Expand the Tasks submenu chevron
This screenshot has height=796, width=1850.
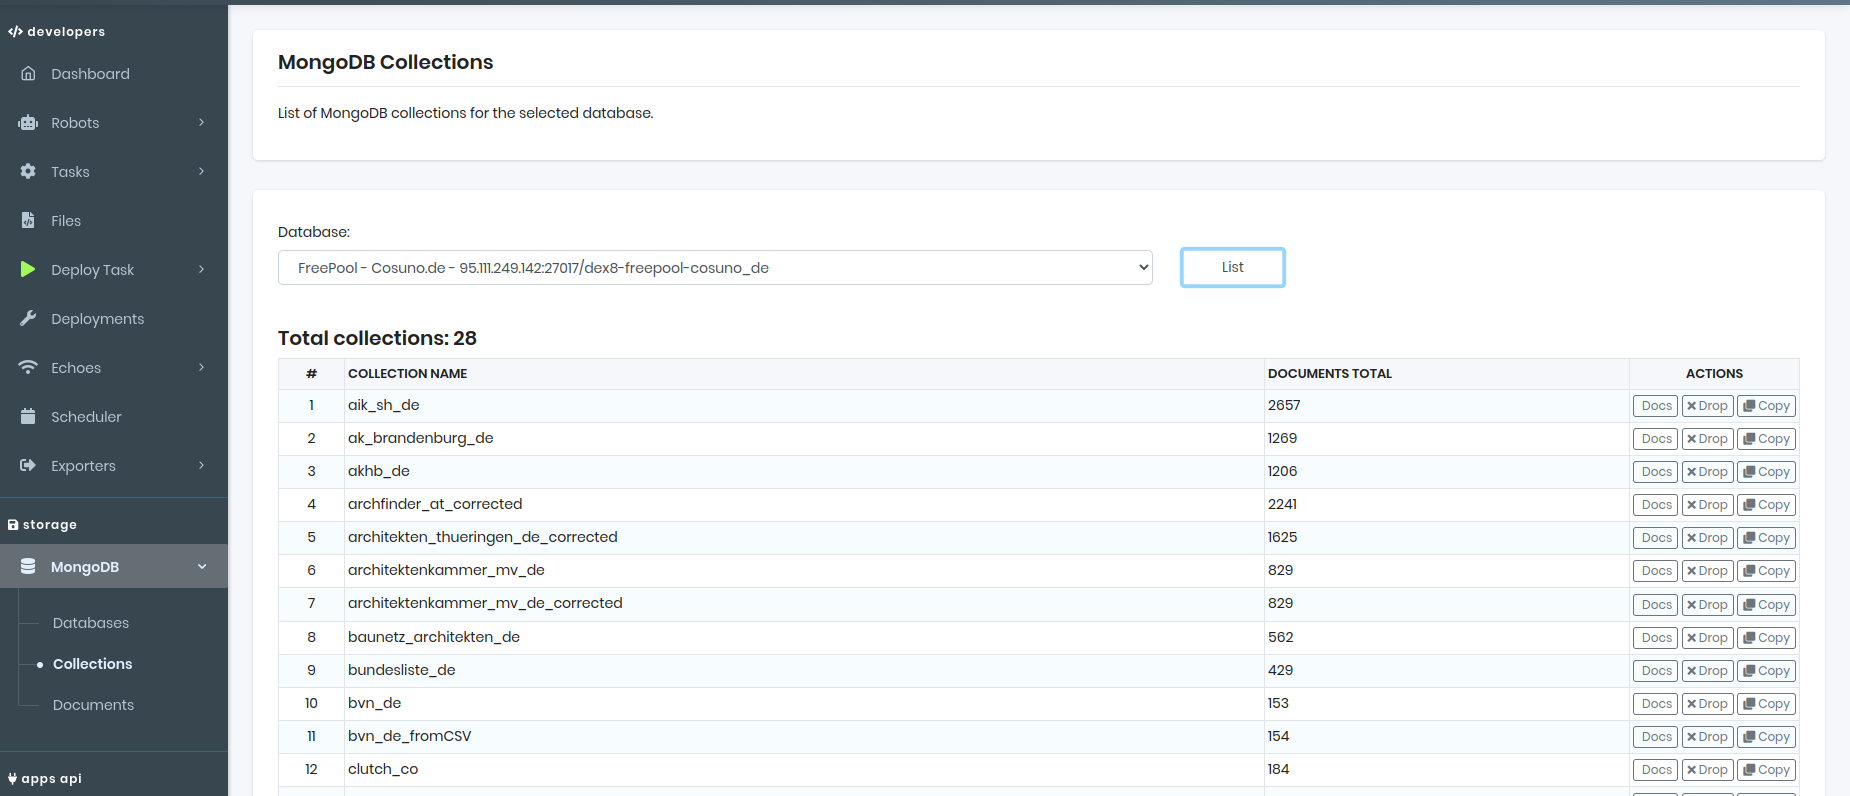202,172
